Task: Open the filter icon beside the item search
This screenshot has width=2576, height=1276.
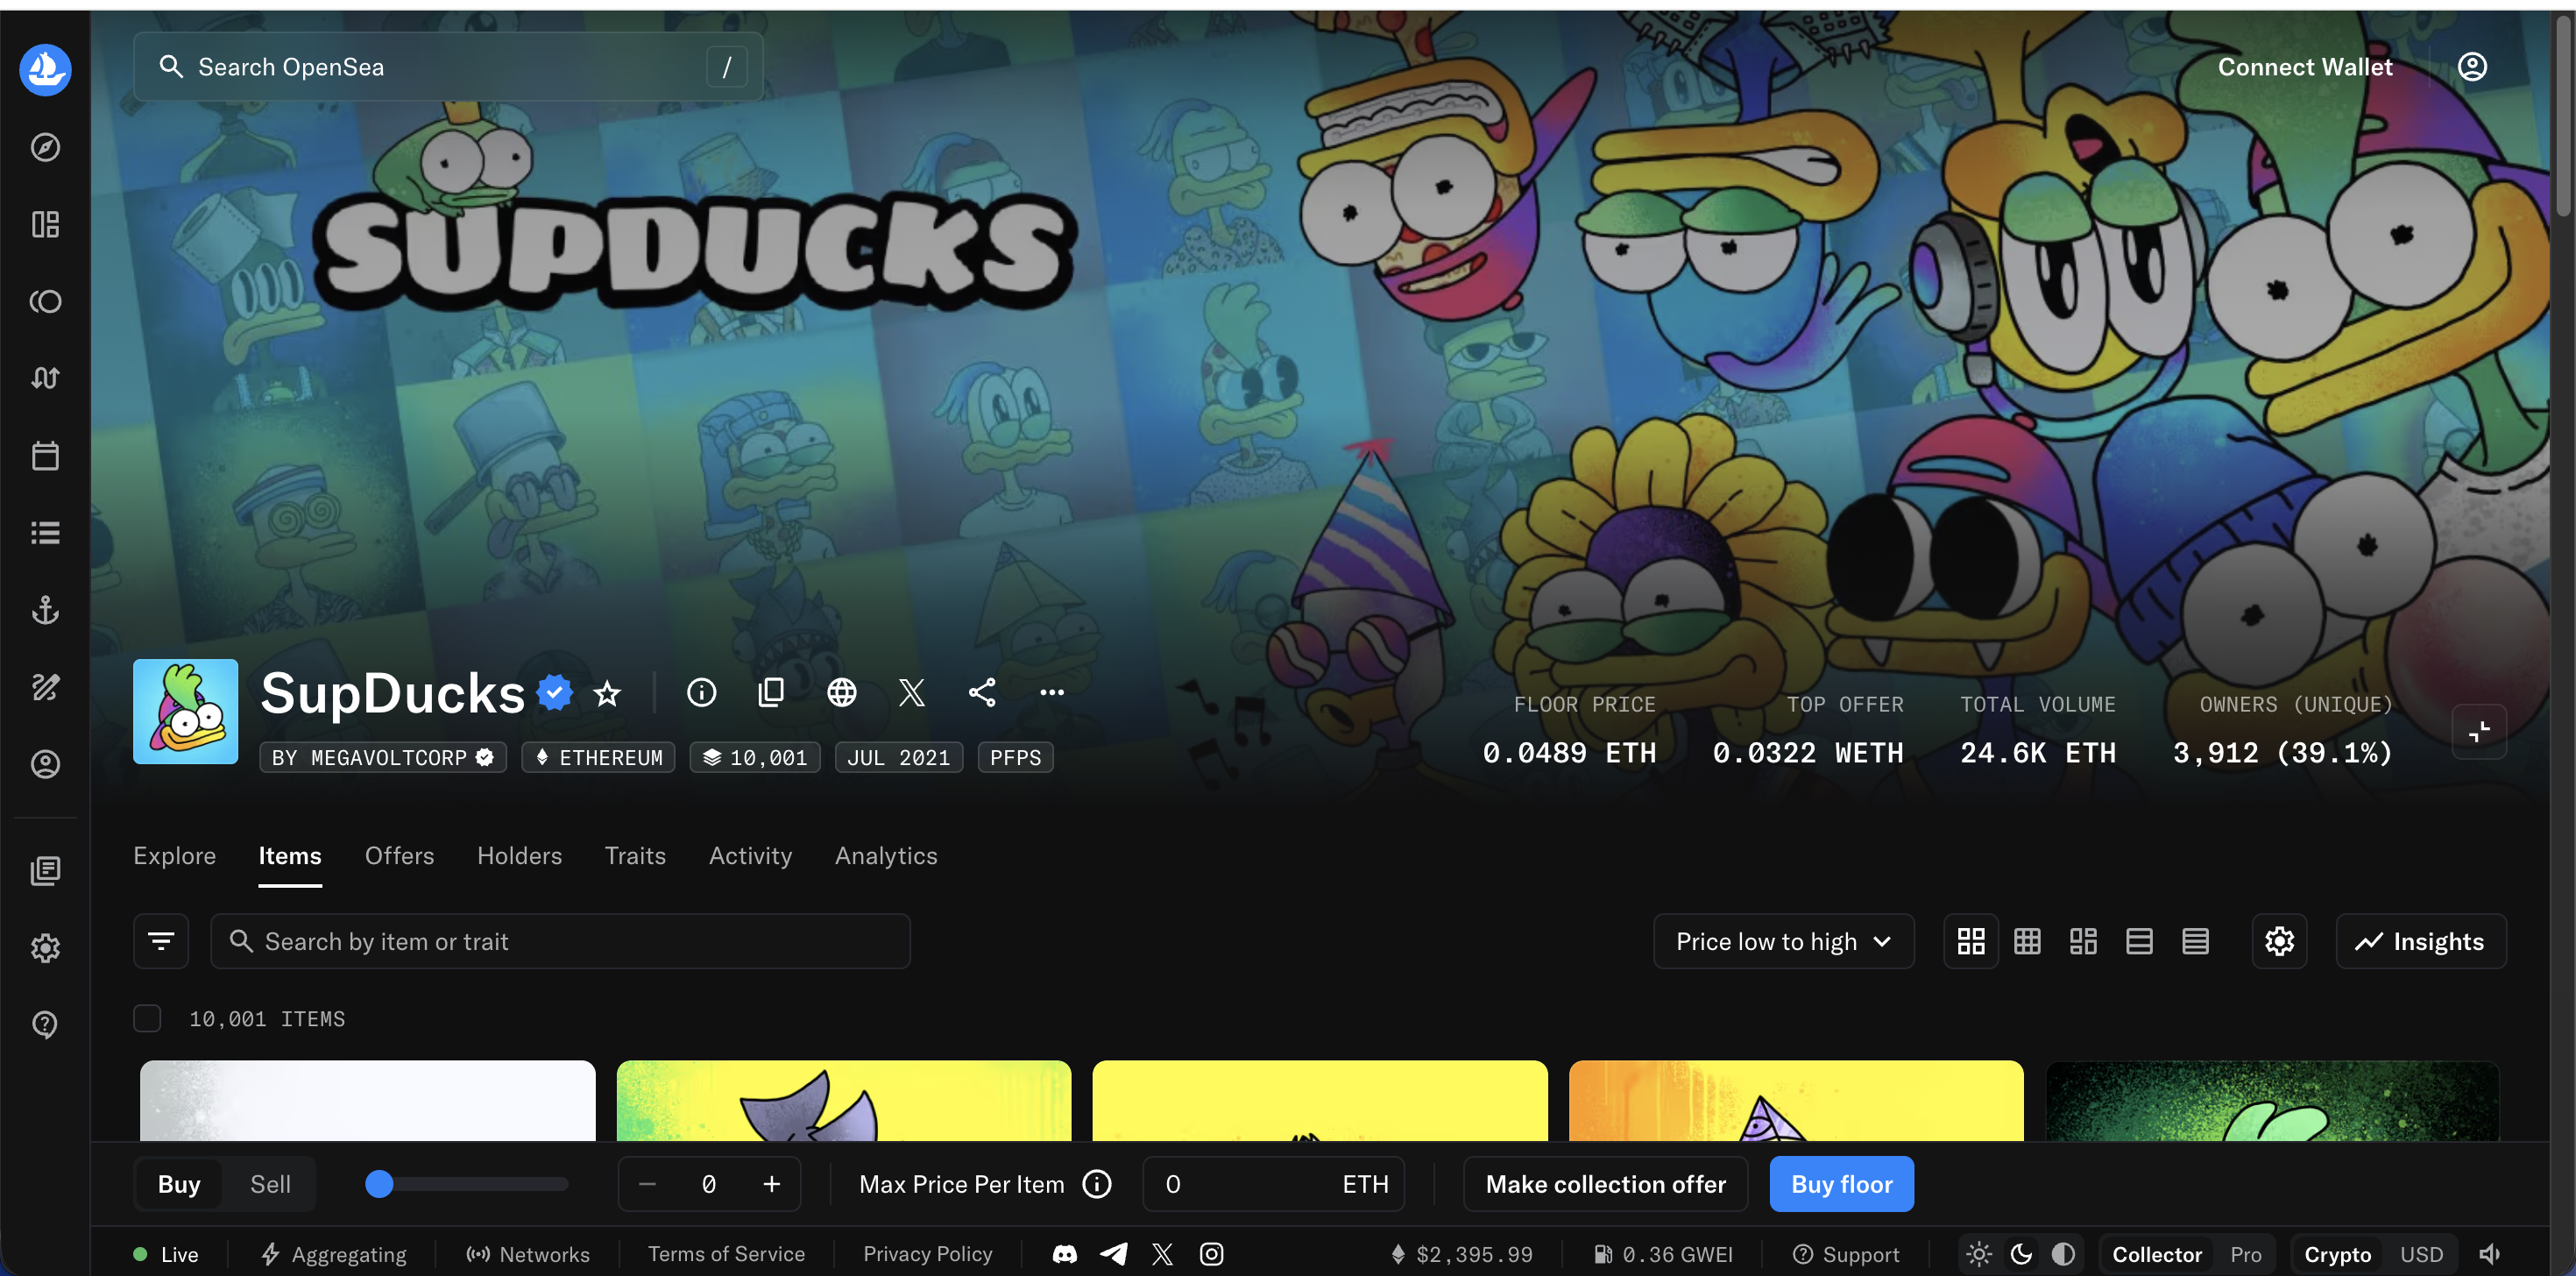Action: click(x=161, y=941)
